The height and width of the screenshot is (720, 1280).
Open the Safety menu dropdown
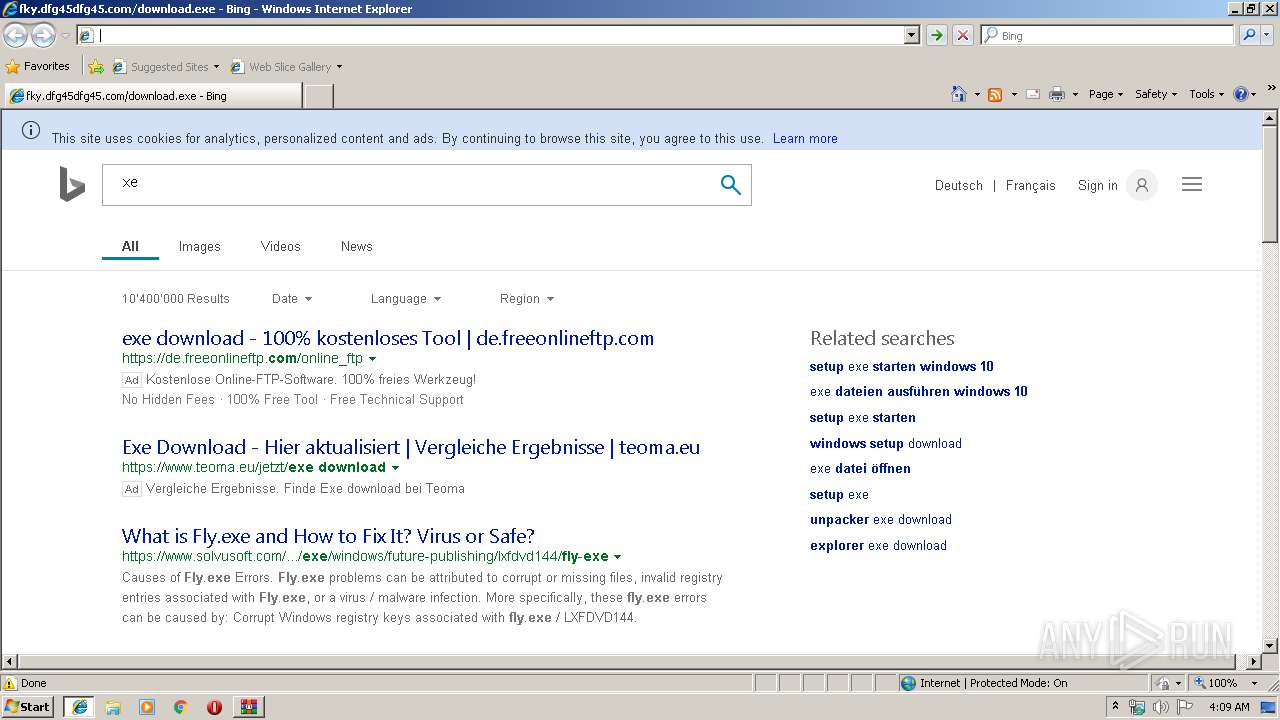pyautogui.click(x=1156, y=94)
